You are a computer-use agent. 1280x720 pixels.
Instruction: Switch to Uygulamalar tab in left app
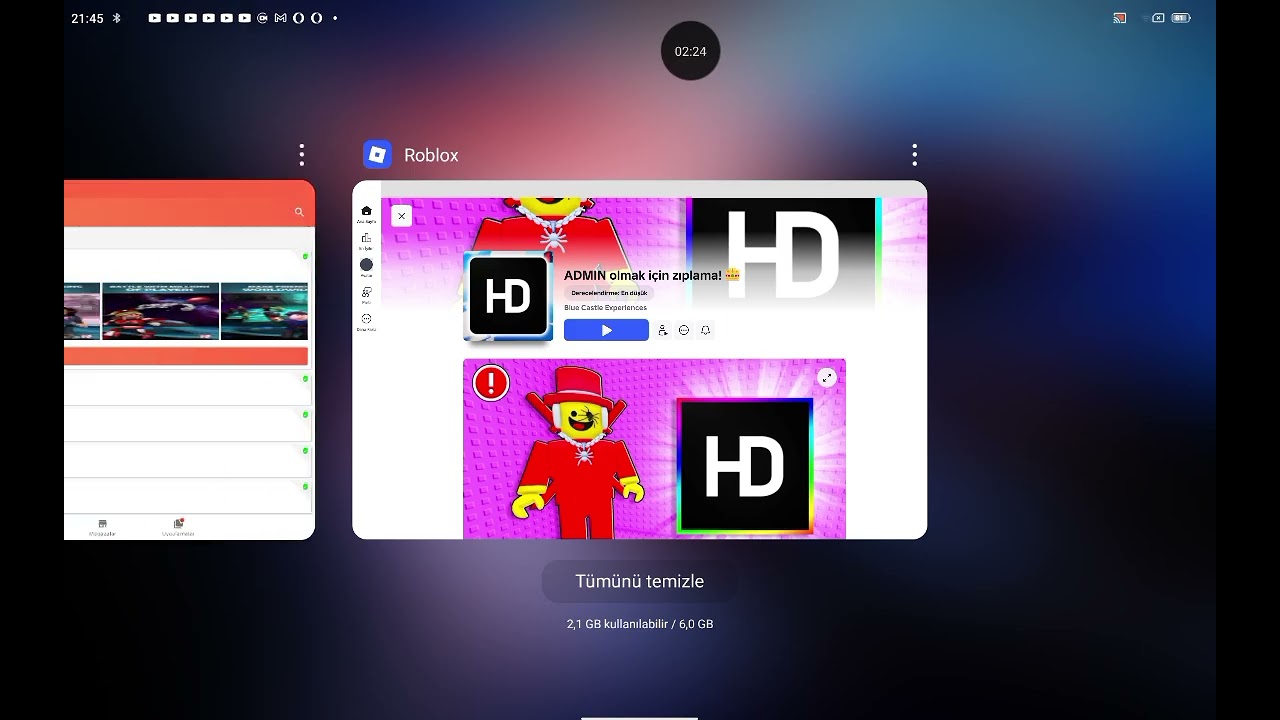tap(178, 527)
